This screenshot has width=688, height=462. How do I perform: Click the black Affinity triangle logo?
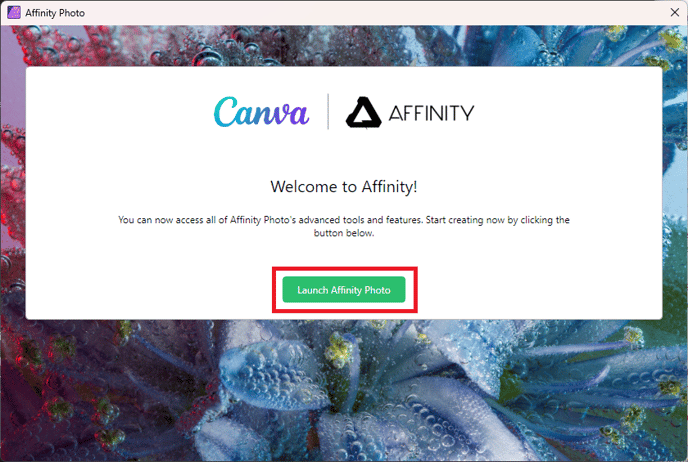tap(363, 112)
